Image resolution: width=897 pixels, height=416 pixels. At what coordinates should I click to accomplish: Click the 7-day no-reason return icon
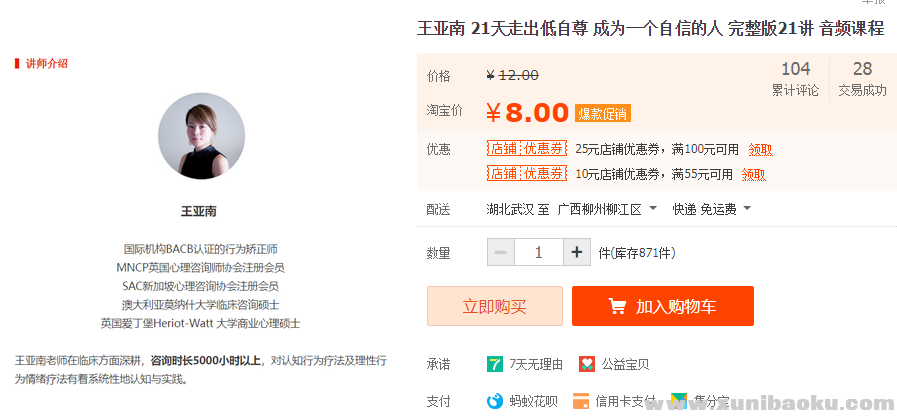[x=494, y=364]
